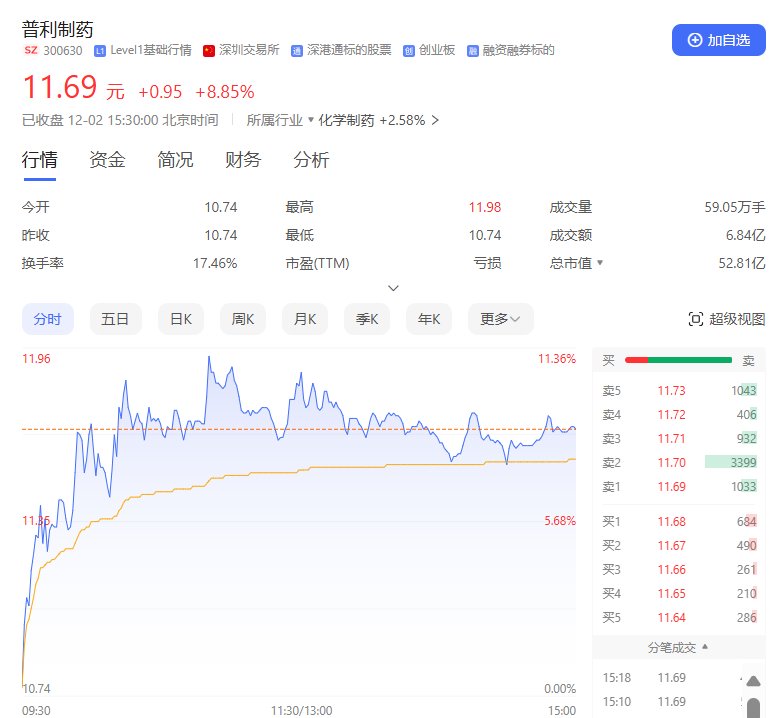Open the 总市值 dropdown triangle
Viewport: 781px width, 718px height.
pos(600,262)
